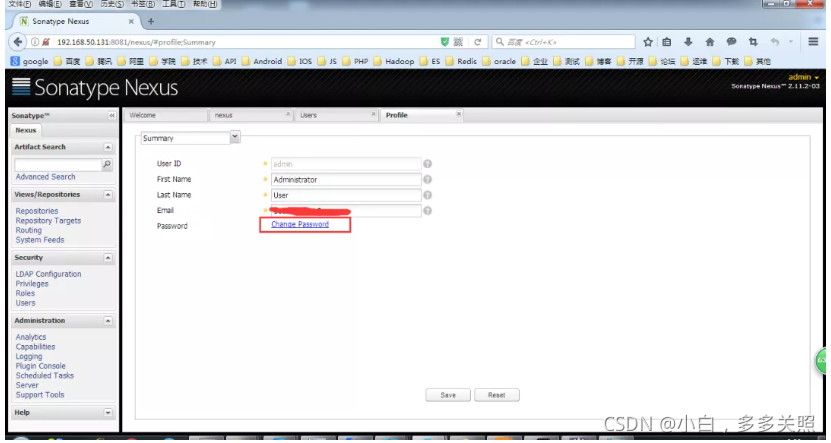The image size is (831, 443).
Task: Click the browser back arrow button
Action: tap(17, 42)
